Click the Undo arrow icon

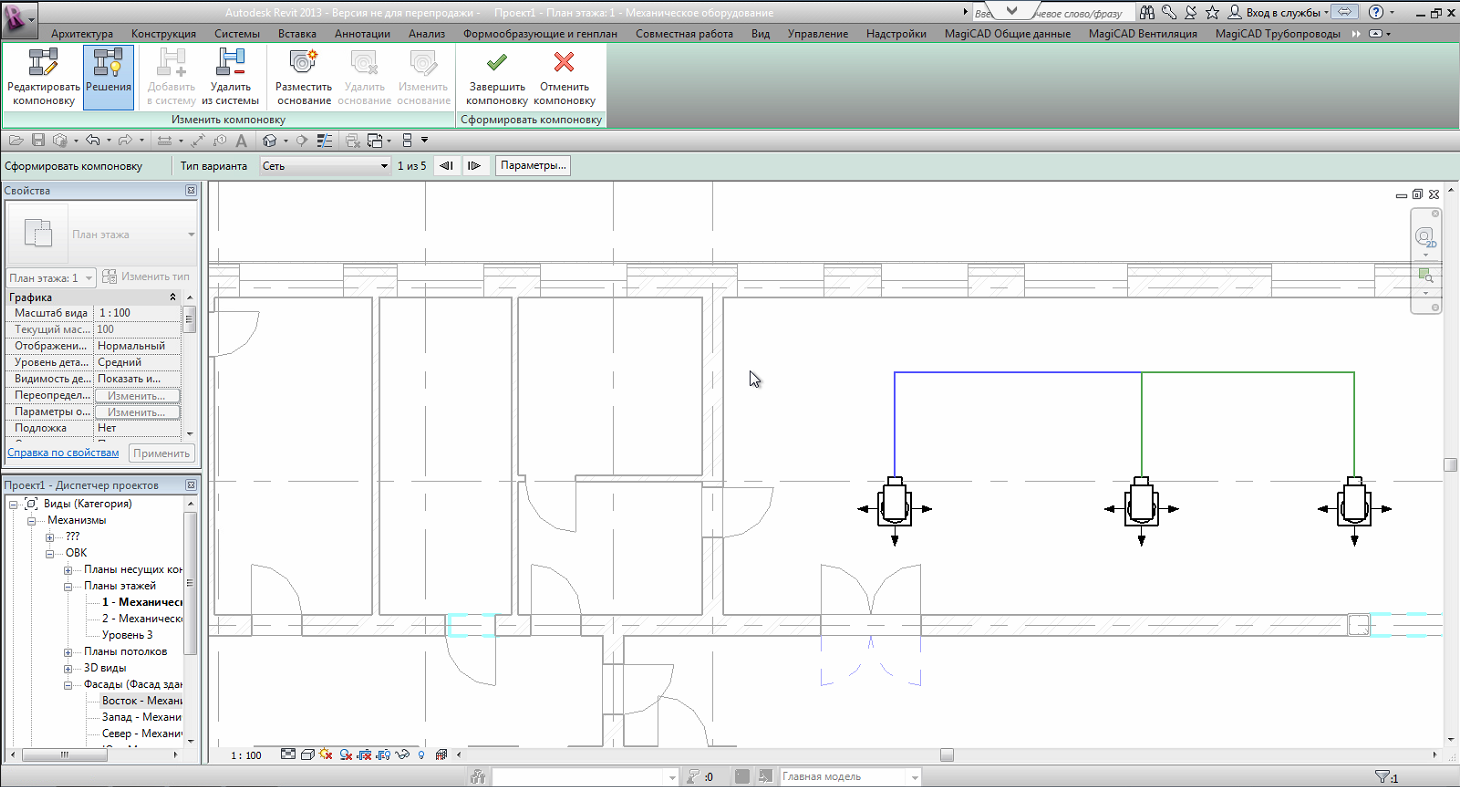coord(93,140)
